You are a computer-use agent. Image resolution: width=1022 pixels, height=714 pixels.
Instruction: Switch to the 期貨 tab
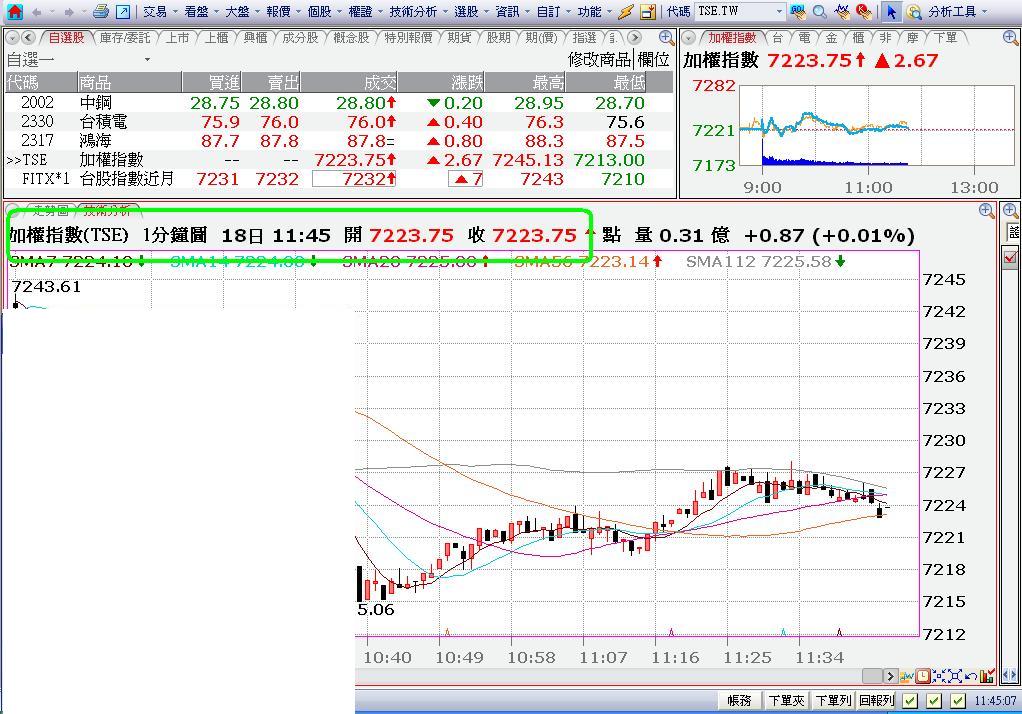(460, 38)
